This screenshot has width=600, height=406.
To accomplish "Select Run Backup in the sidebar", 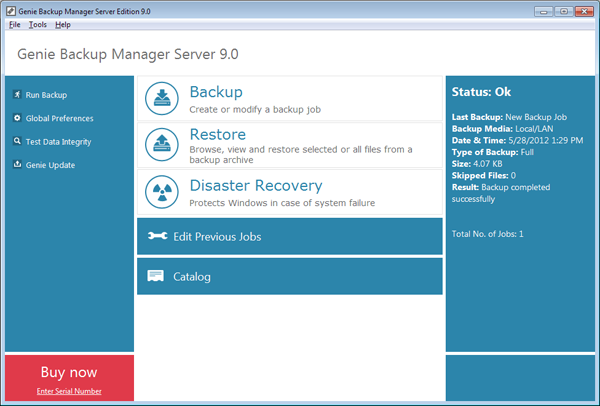I will click(x=46, y=95).
